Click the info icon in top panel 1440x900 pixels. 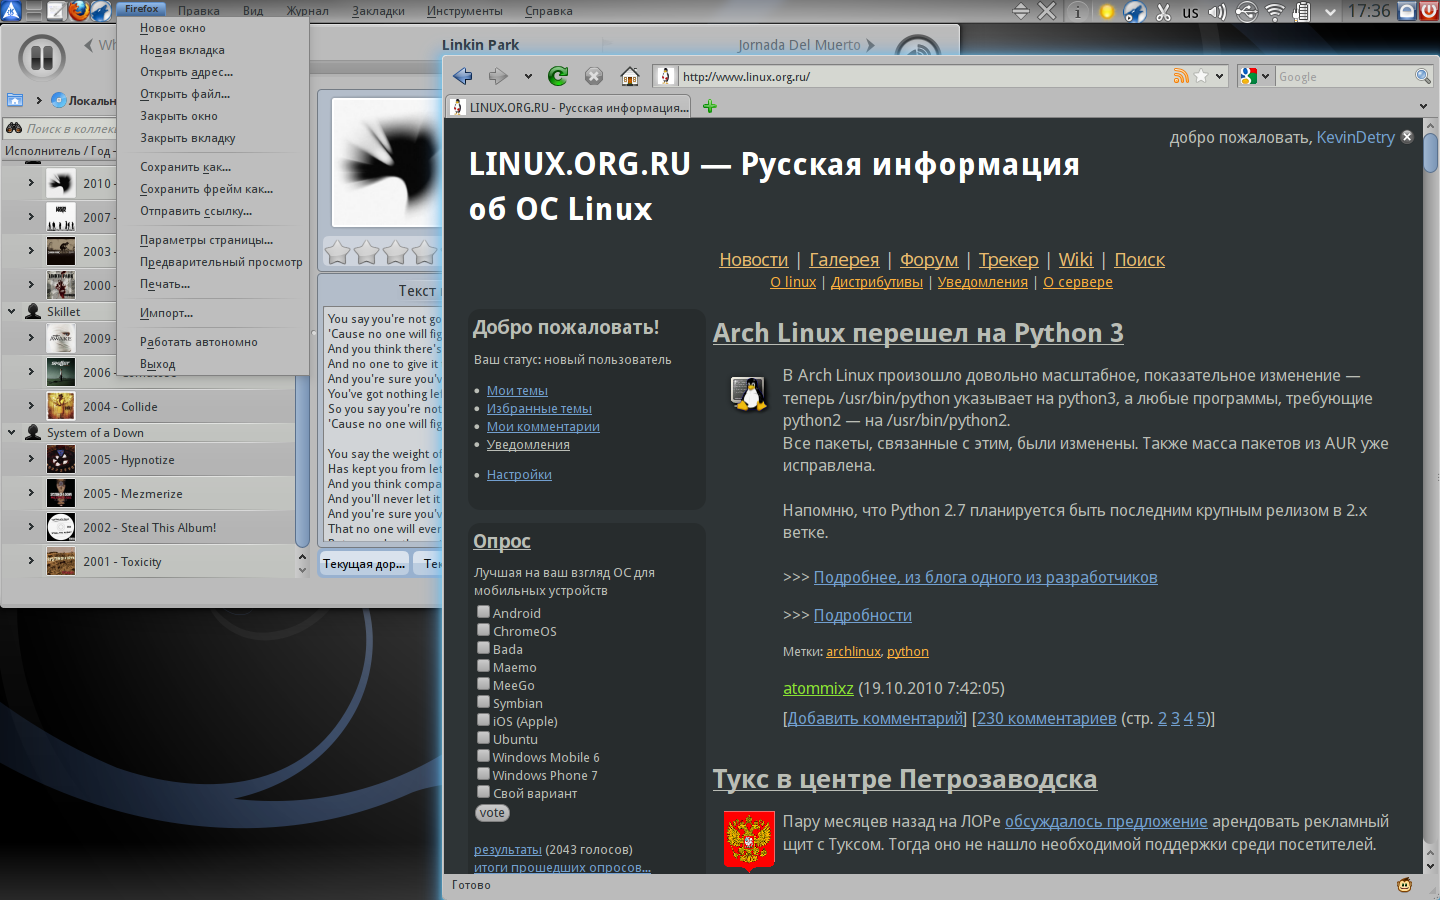point(1077,12)
